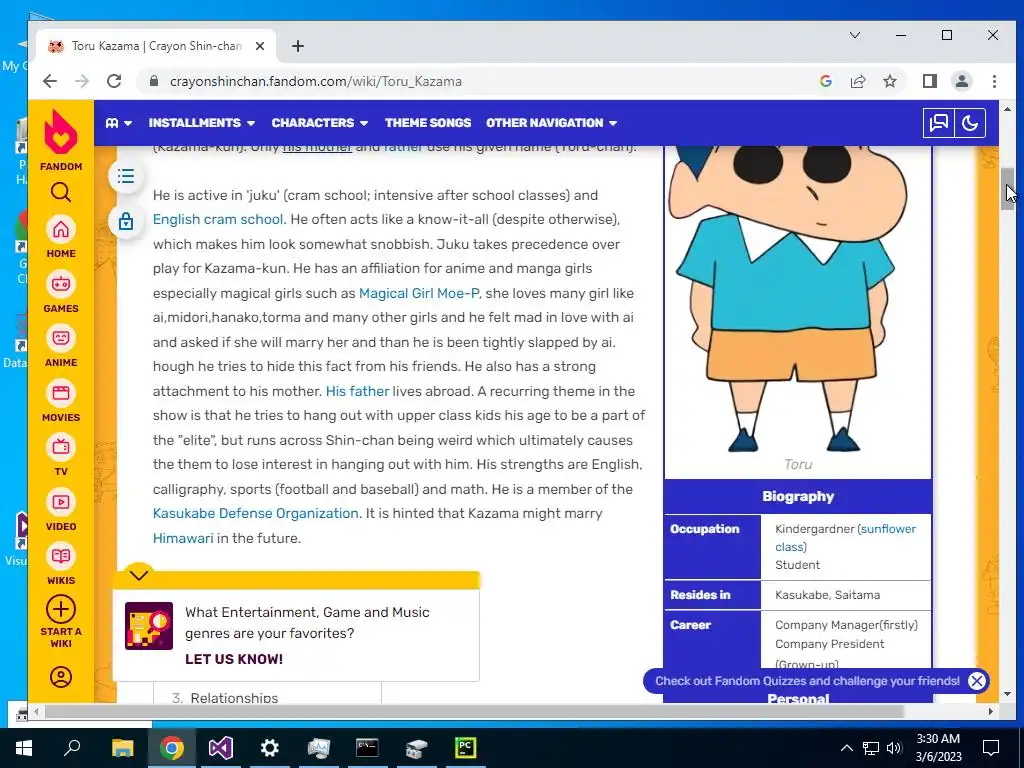This screenshot has height=768, width=1024.
Task: Open the Settings gear in taskbar
Action: tap(269, 748)
